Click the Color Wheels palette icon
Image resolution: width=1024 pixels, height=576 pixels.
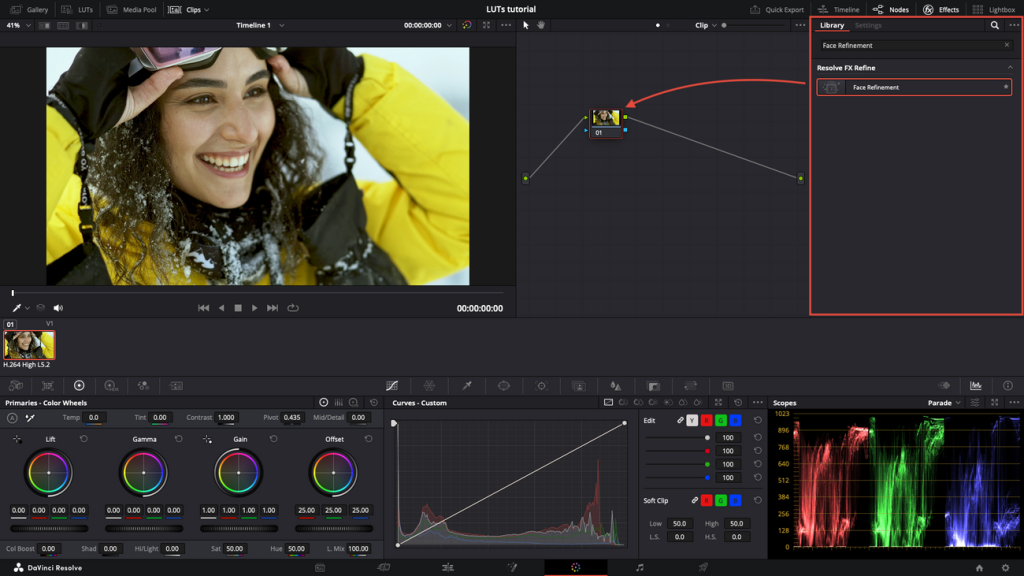click(x=79, y=385)
